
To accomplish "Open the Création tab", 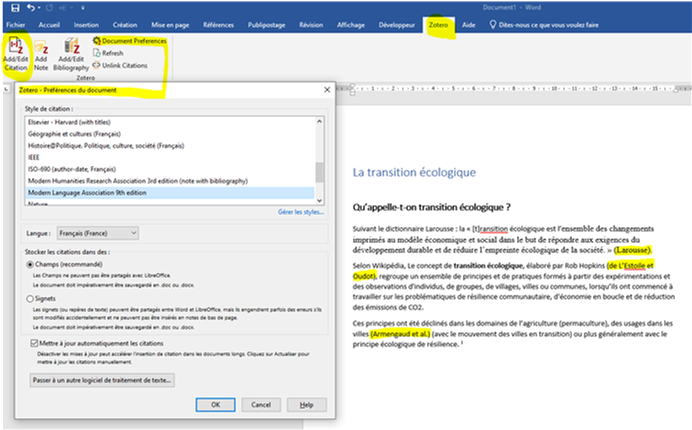I will tap(125, 25).
